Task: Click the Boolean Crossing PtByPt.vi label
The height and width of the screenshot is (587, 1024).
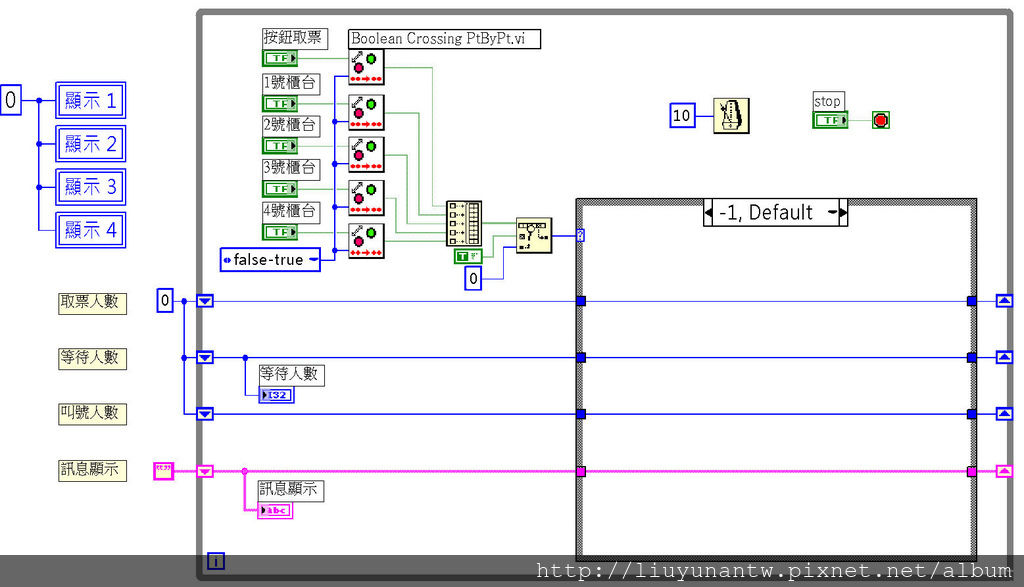Action: click(444, 39)
